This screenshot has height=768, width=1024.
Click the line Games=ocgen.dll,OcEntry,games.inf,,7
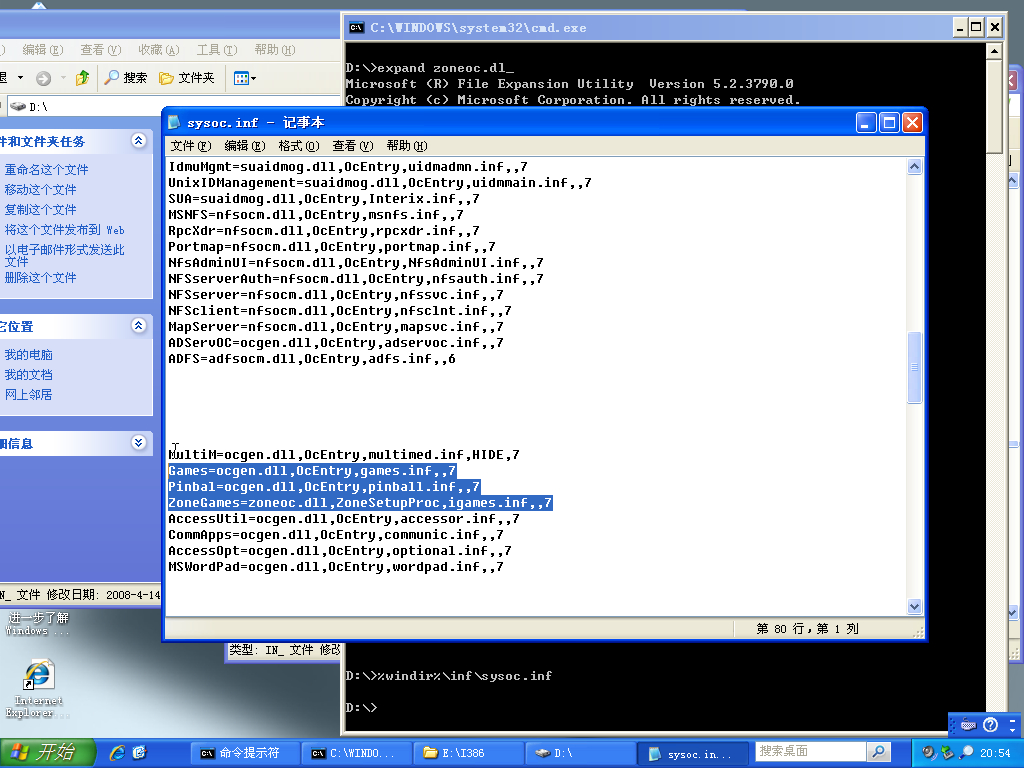click(312, 471)
